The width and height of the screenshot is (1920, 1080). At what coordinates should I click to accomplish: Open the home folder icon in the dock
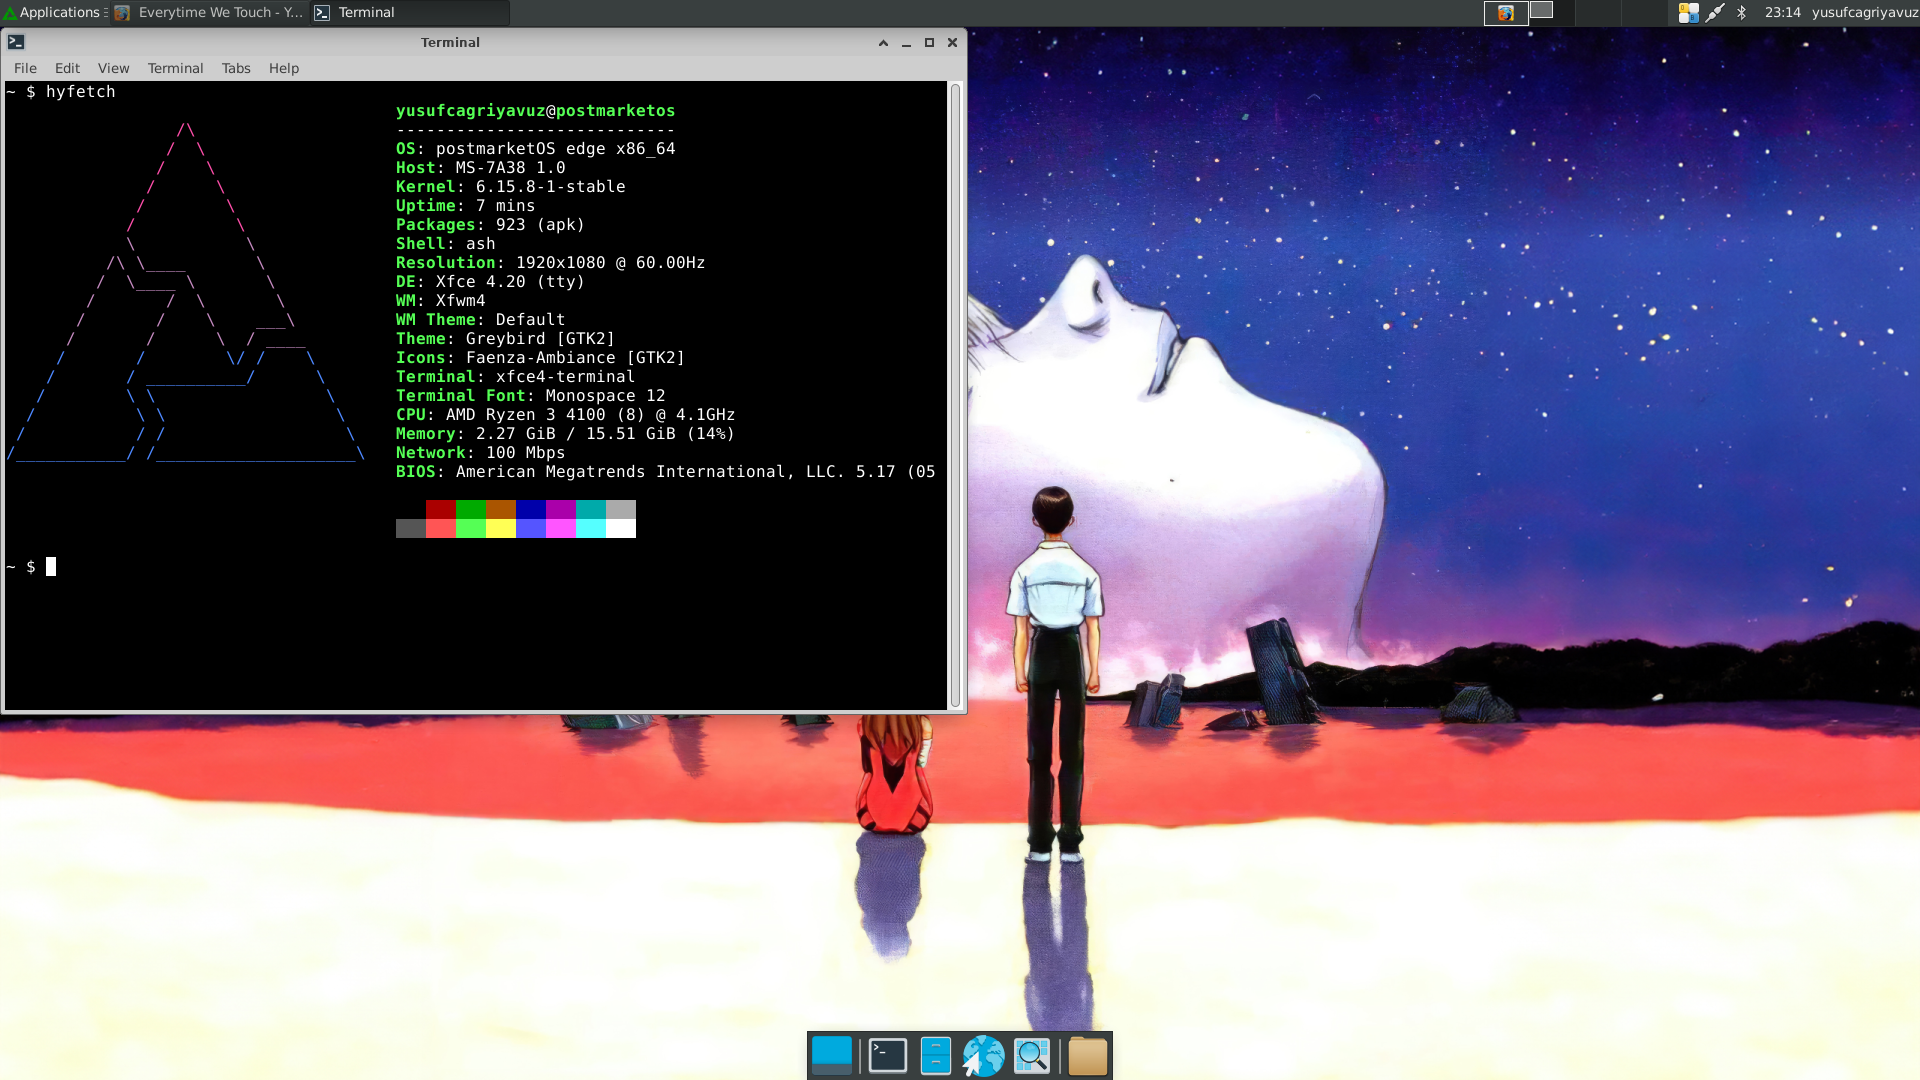click(1087, 1056)
